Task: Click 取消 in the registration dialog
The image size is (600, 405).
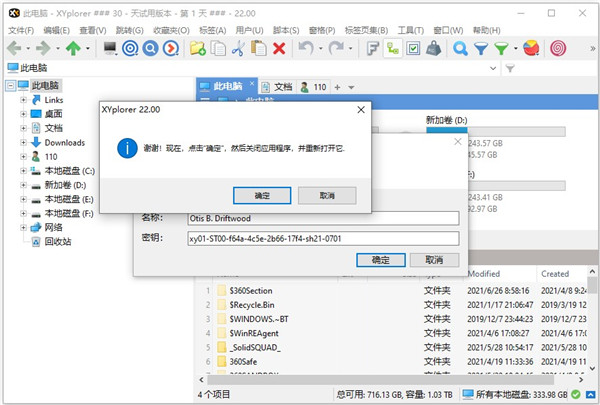Action: click(x=434, y=260)
